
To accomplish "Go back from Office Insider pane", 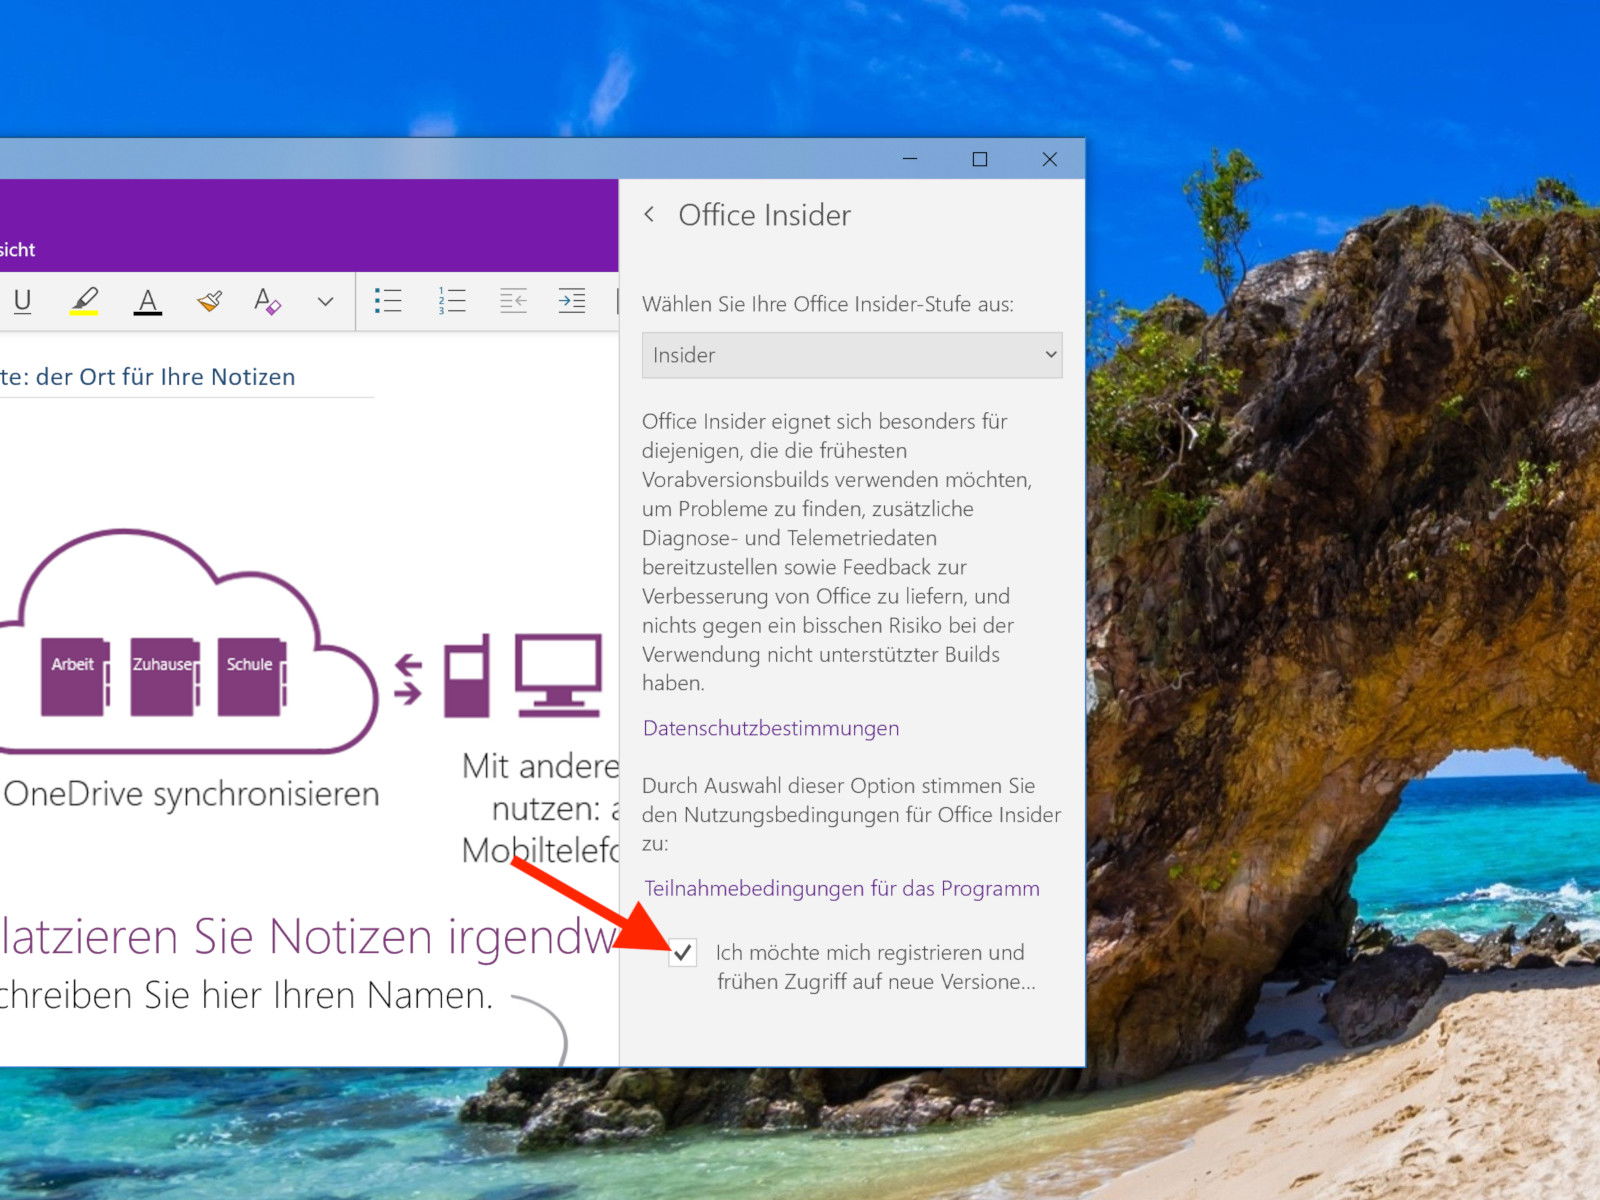I will pos(649,214).
